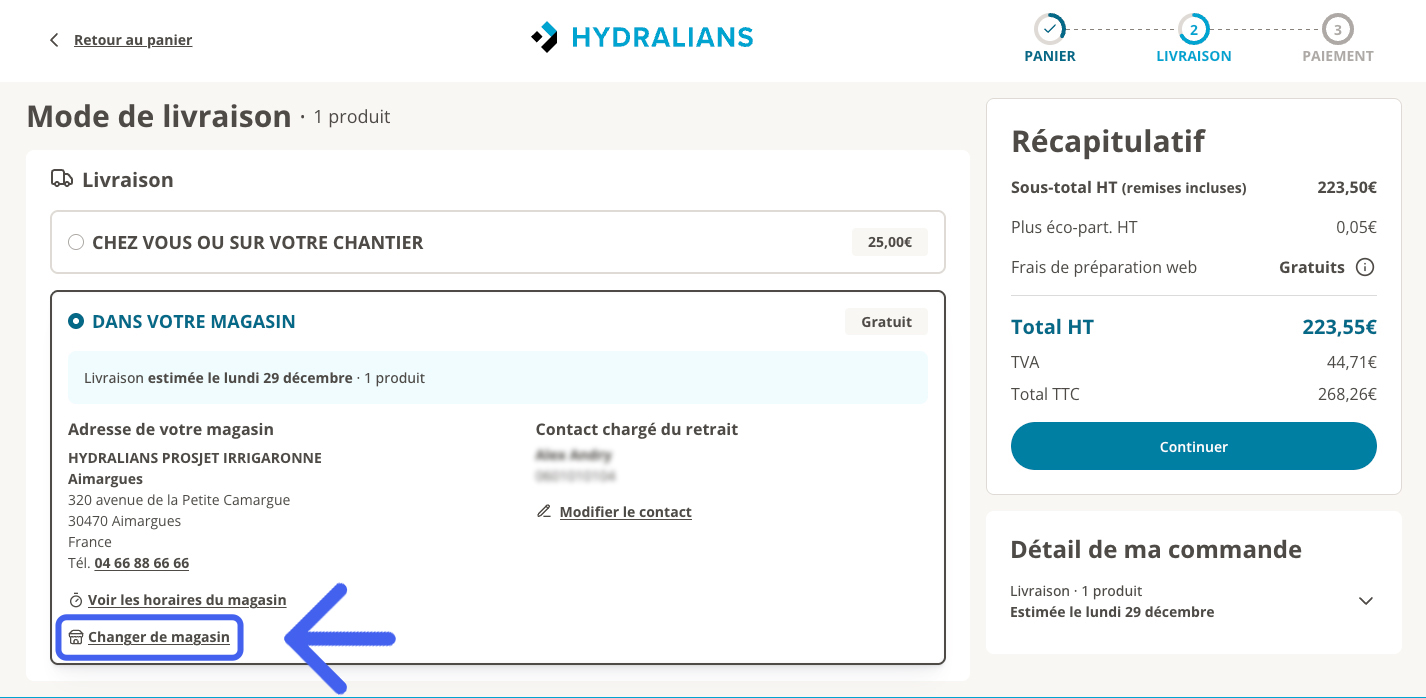This screenshot has height=698, width=1426.
Task: Go to the Panier step checkmark
Action: (1049, 29)
